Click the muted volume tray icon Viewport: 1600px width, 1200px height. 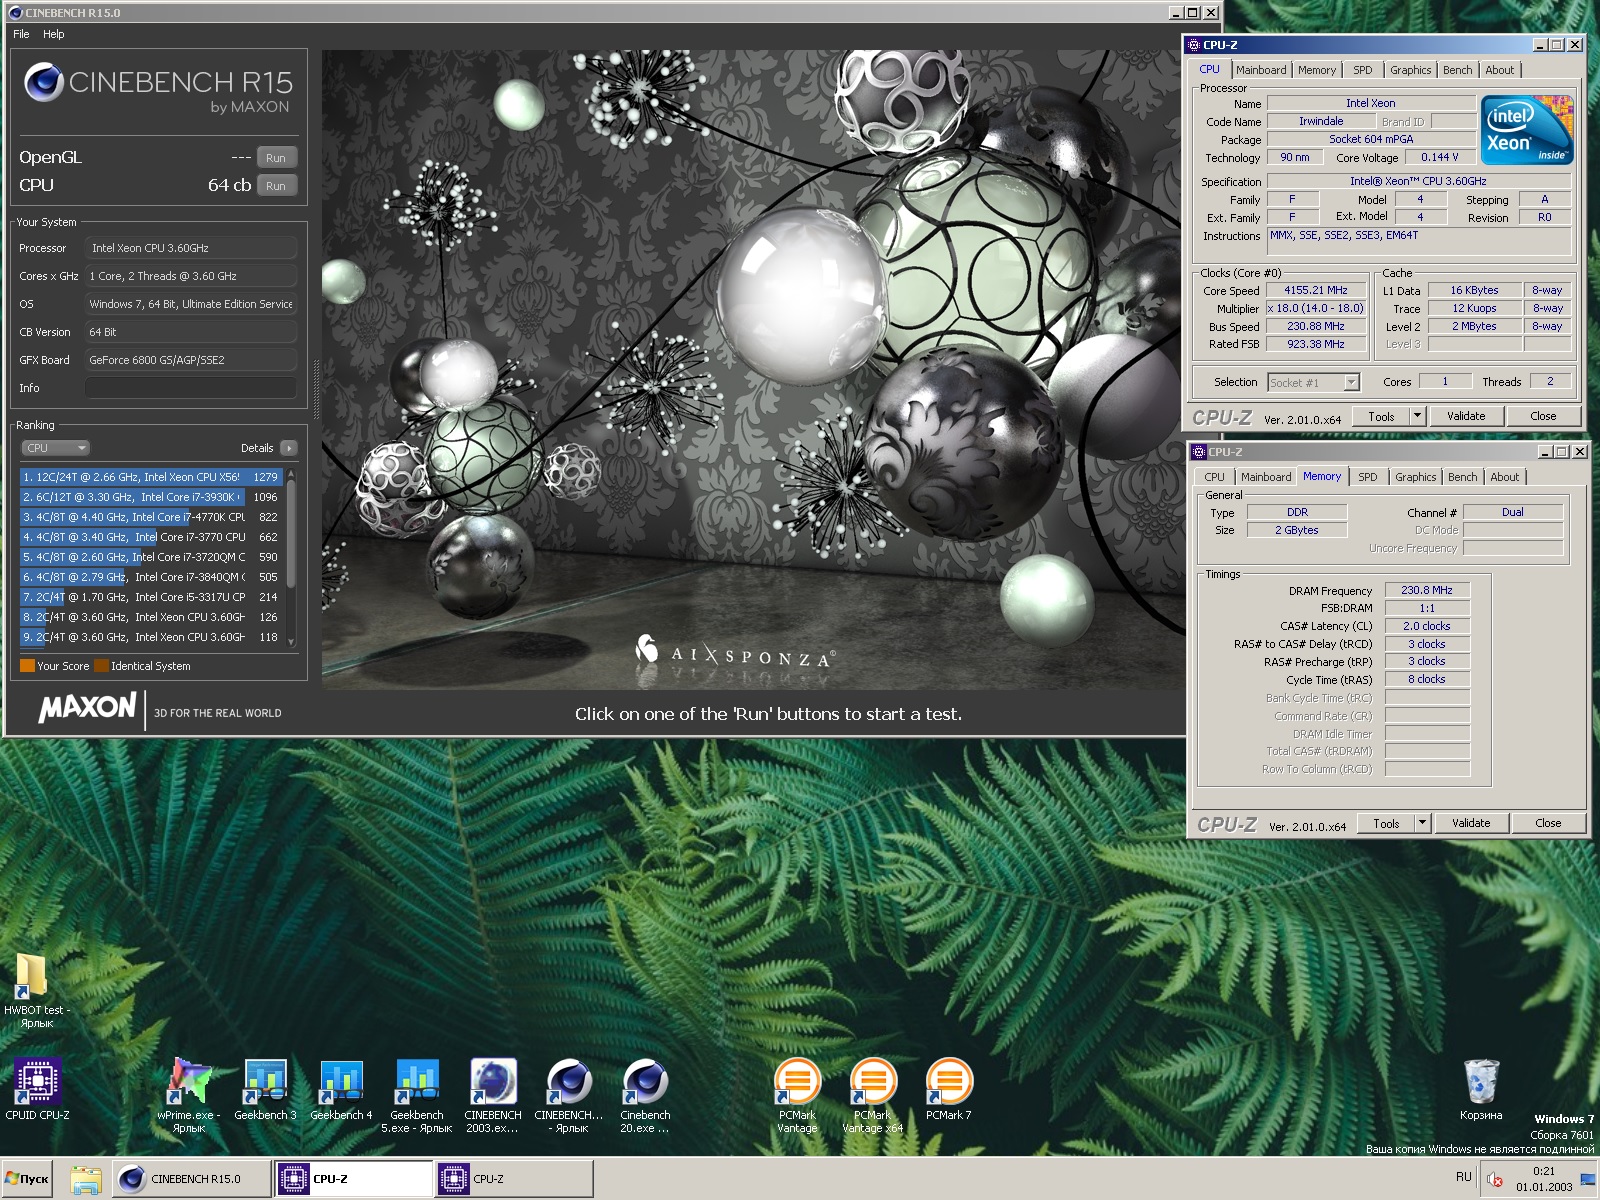pos(1495,1180)
